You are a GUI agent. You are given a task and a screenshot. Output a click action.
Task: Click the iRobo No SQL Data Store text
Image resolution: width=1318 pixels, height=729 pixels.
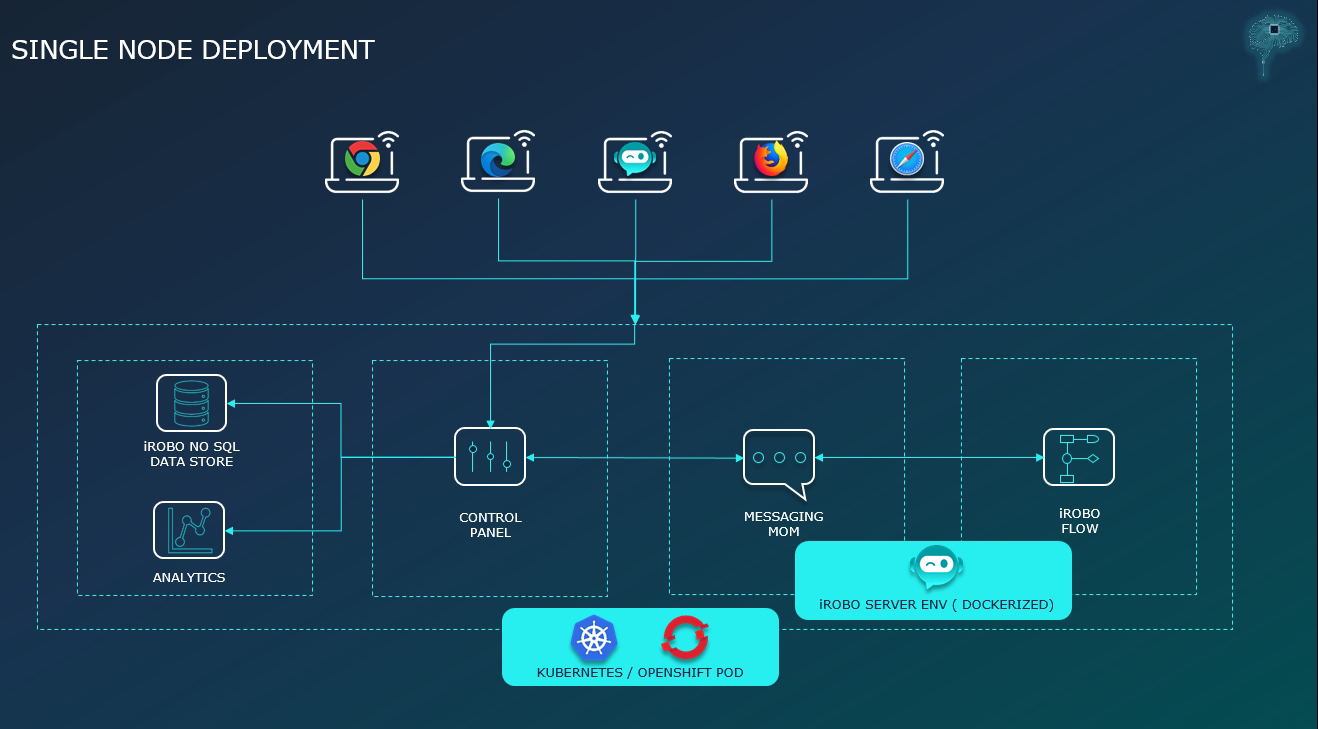192,454
